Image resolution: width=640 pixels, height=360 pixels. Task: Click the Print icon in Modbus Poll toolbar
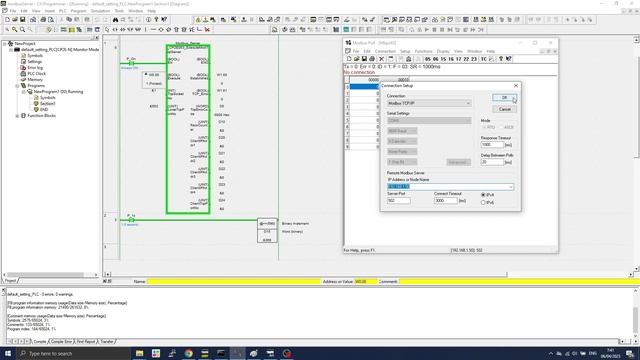[372, 59]
